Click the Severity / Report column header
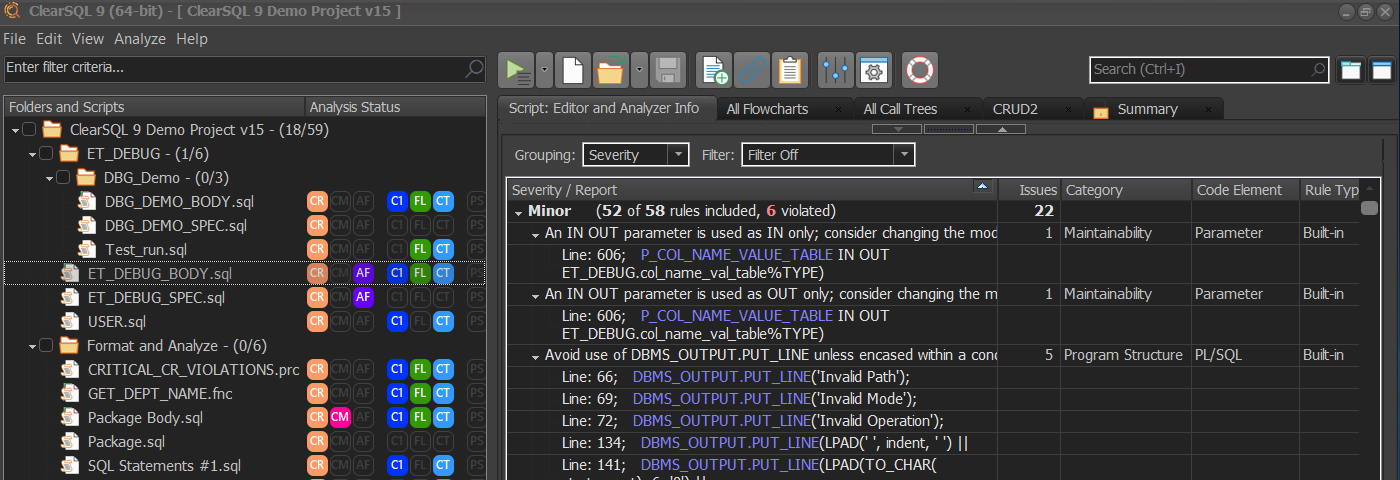This screenshot has height=480, width=1400. [751, 190]
